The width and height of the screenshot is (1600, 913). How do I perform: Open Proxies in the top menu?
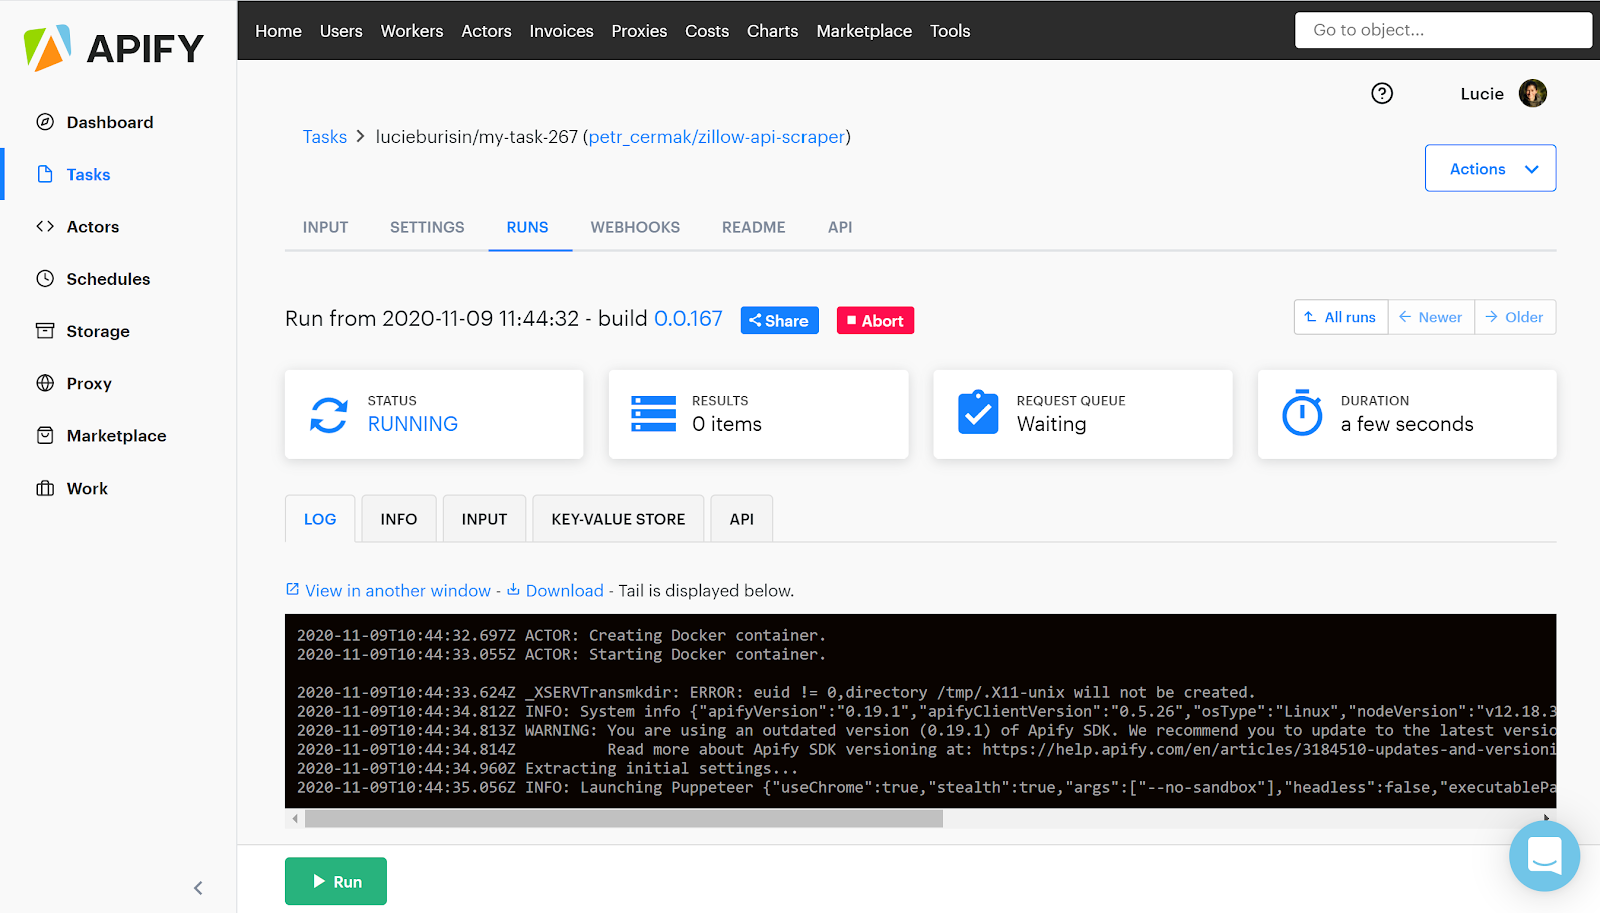[x=639, y=31]
